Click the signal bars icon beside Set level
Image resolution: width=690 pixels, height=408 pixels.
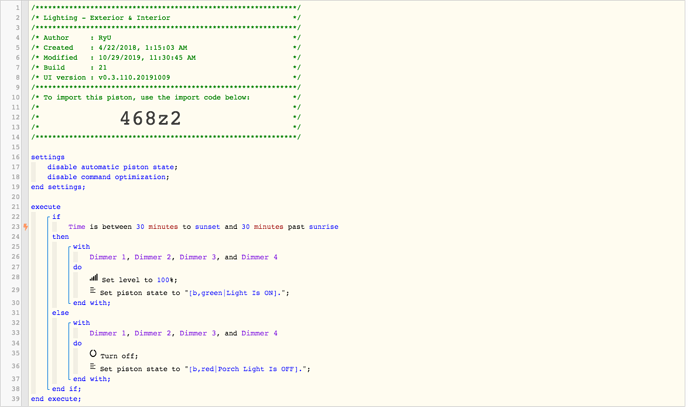(x=94, y=278)
